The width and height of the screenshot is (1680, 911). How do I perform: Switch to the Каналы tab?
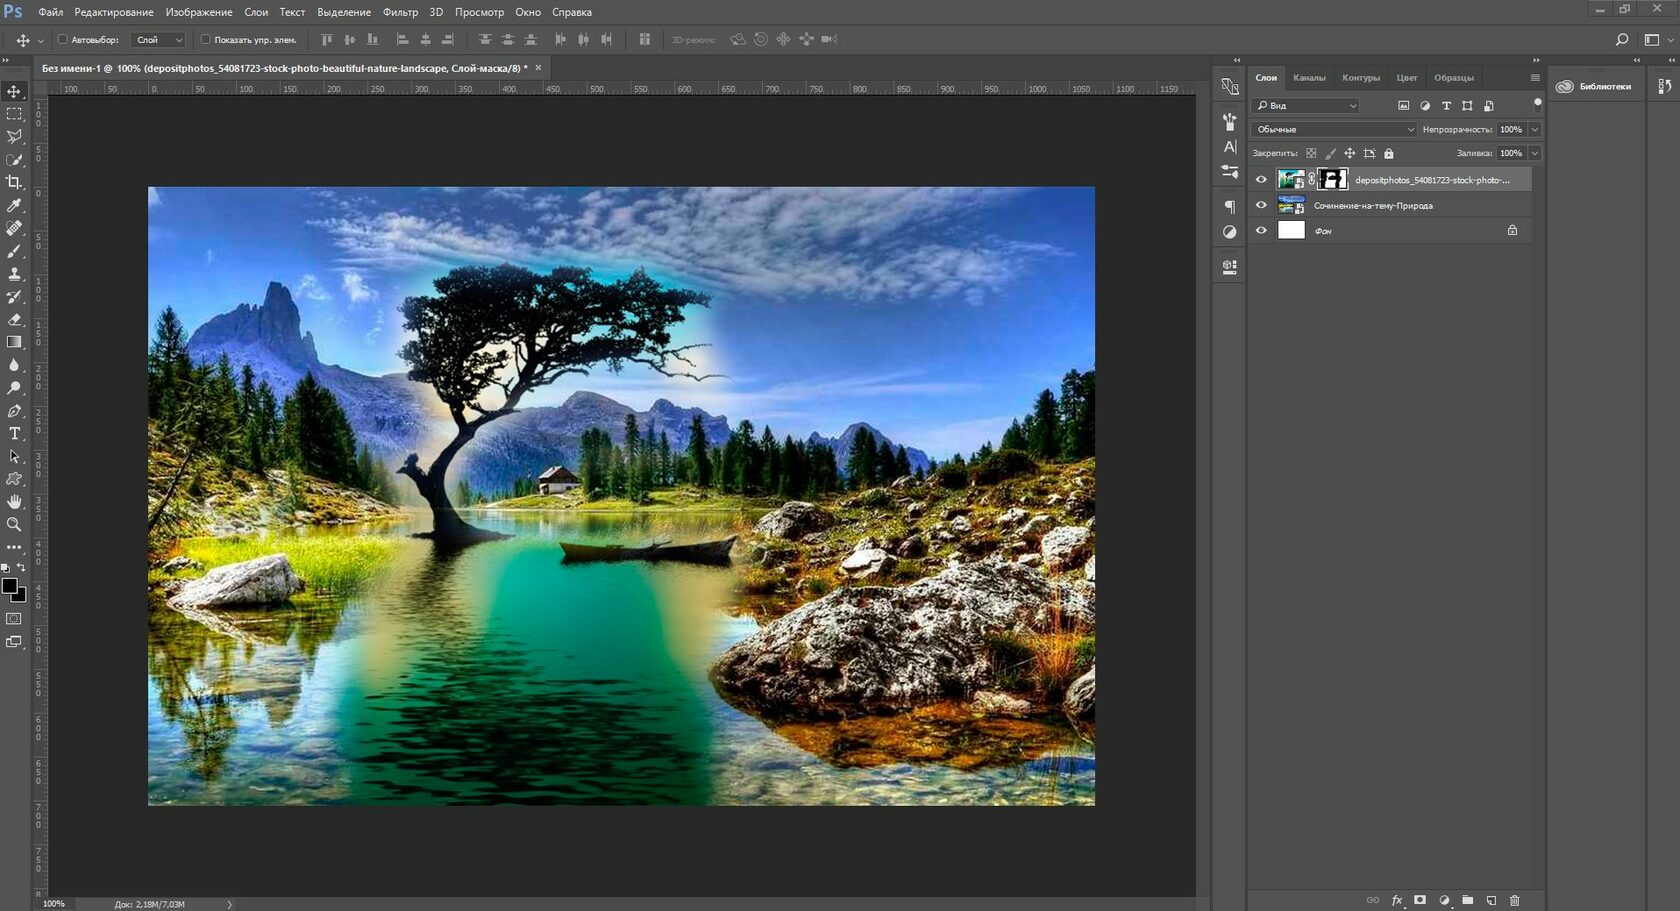1309,77
